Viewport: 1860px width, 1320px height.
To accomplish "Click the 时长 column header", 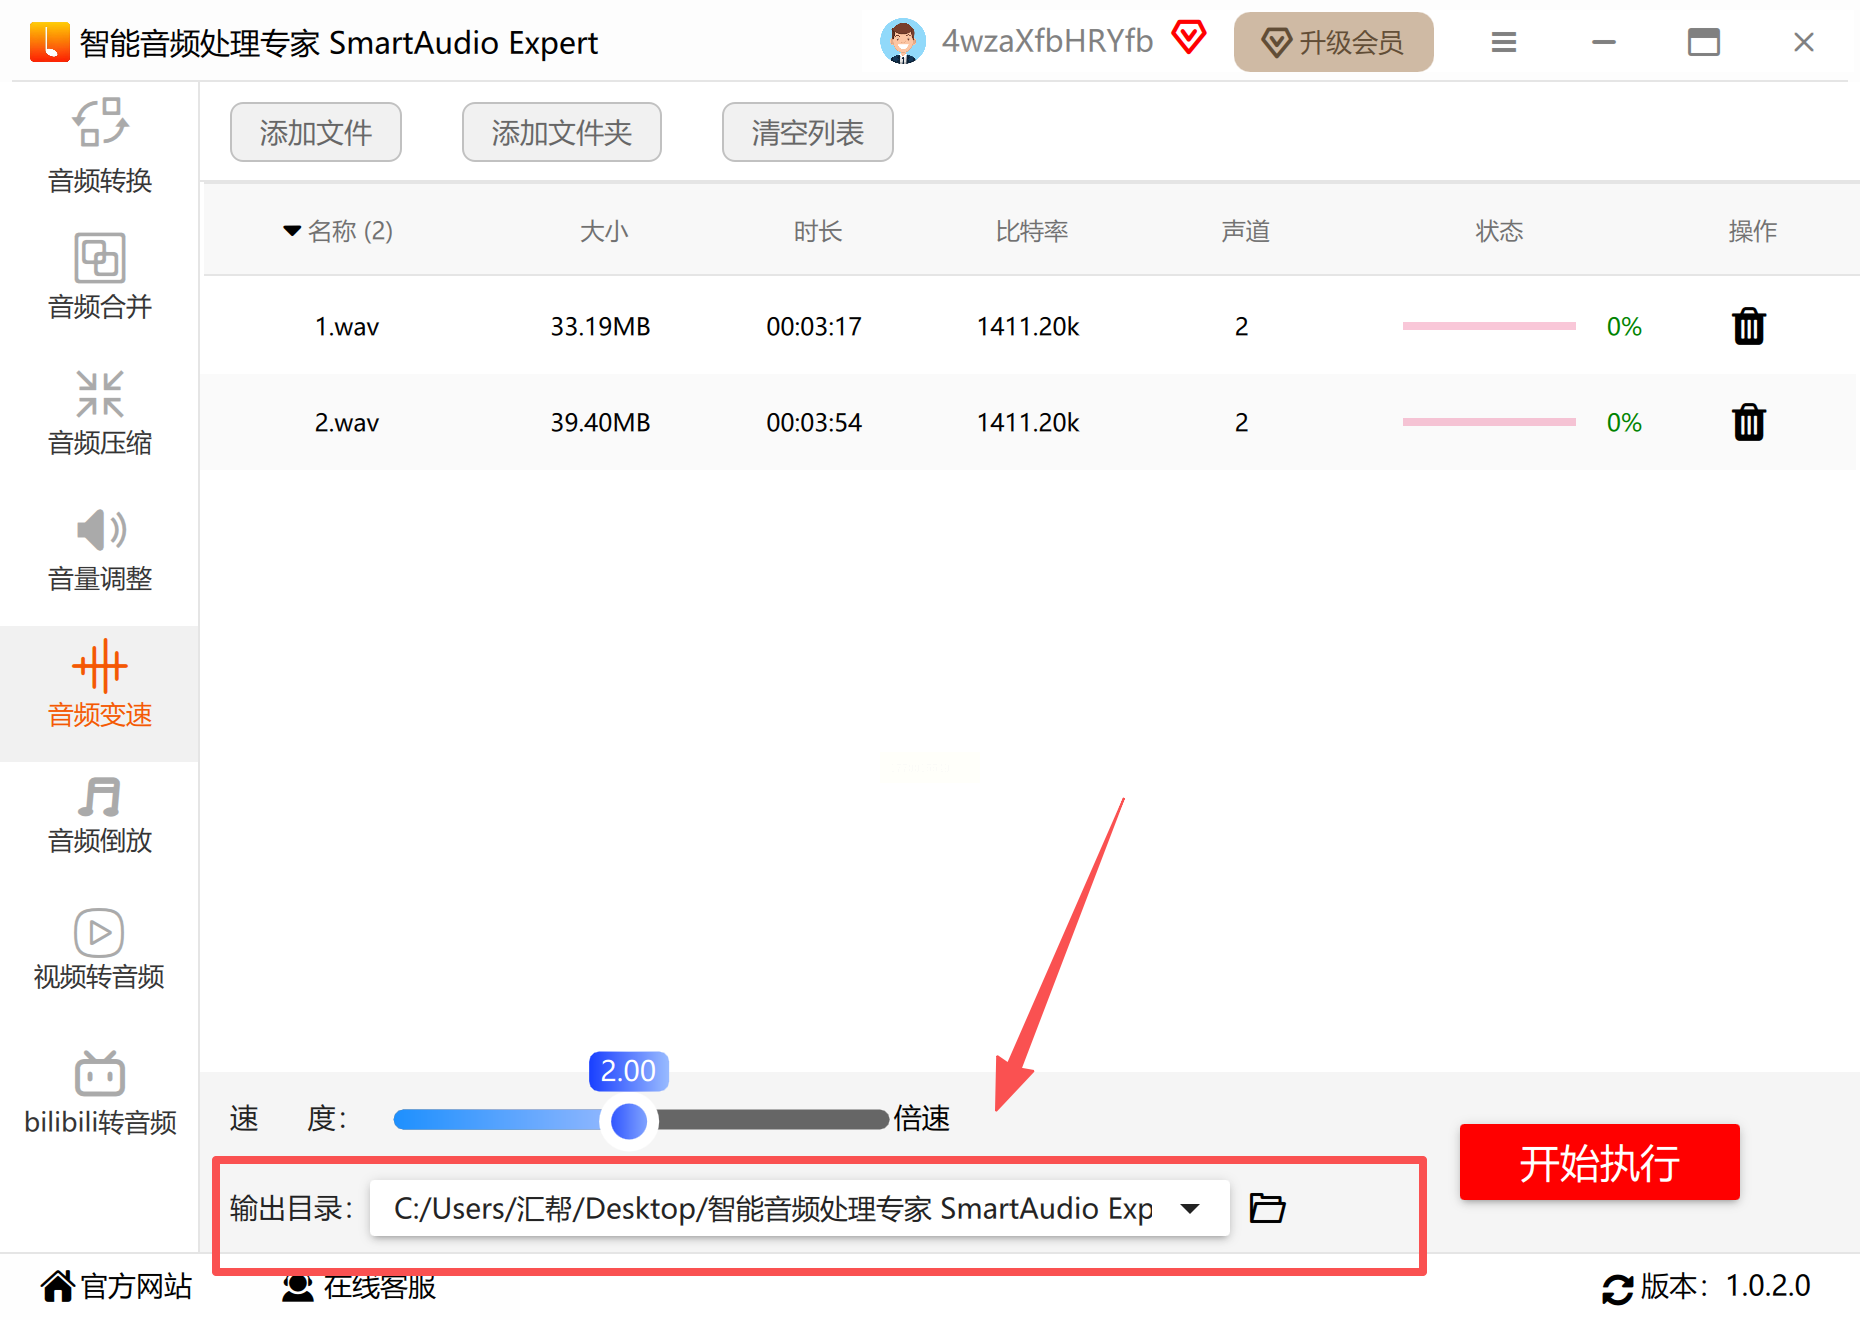I will [818, 231].
